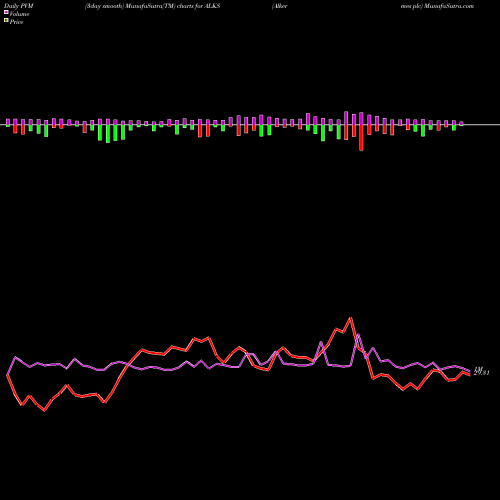Click the chart header mentioning ALKS

[x=152, y=6]
